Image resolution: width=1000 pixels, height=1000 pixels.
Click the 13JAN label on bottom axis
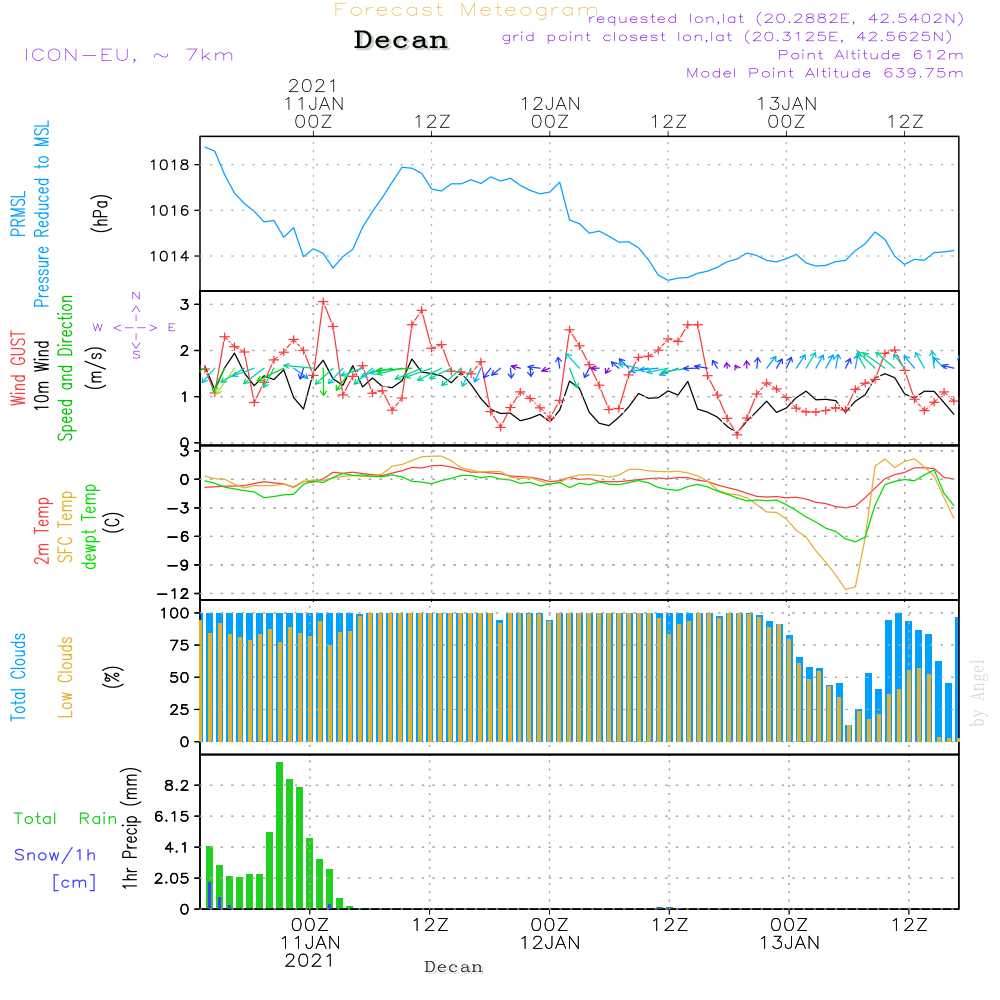point(789,943)
